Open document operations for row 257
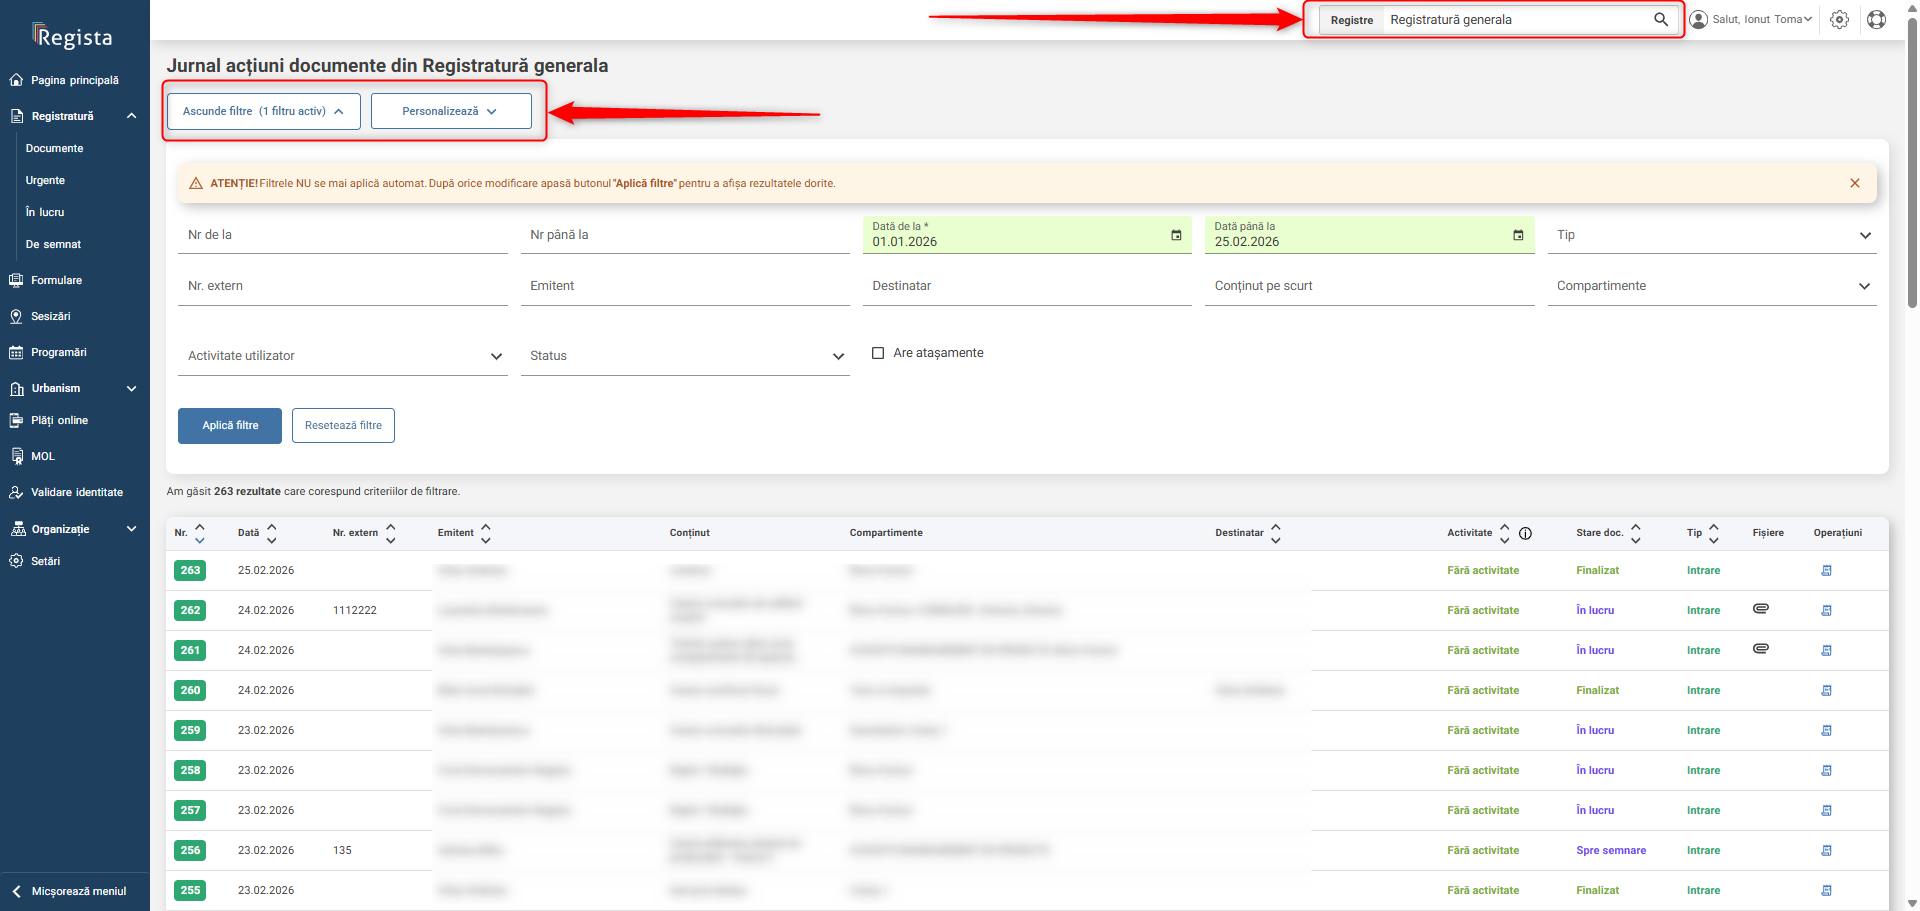 point(1826,810)
